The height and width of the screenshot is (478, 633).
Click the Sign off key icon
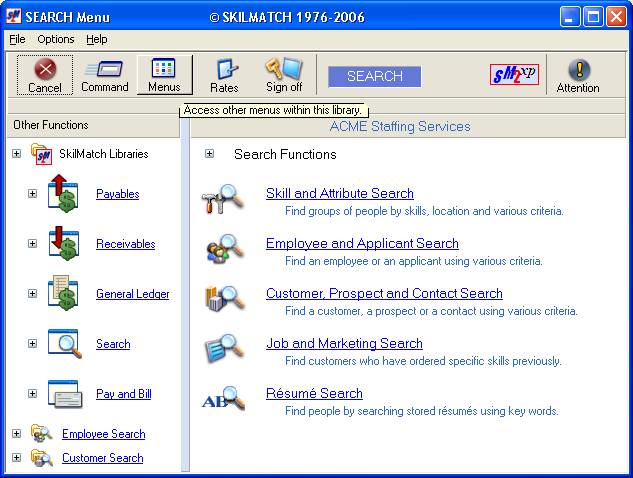coord(284,68)
